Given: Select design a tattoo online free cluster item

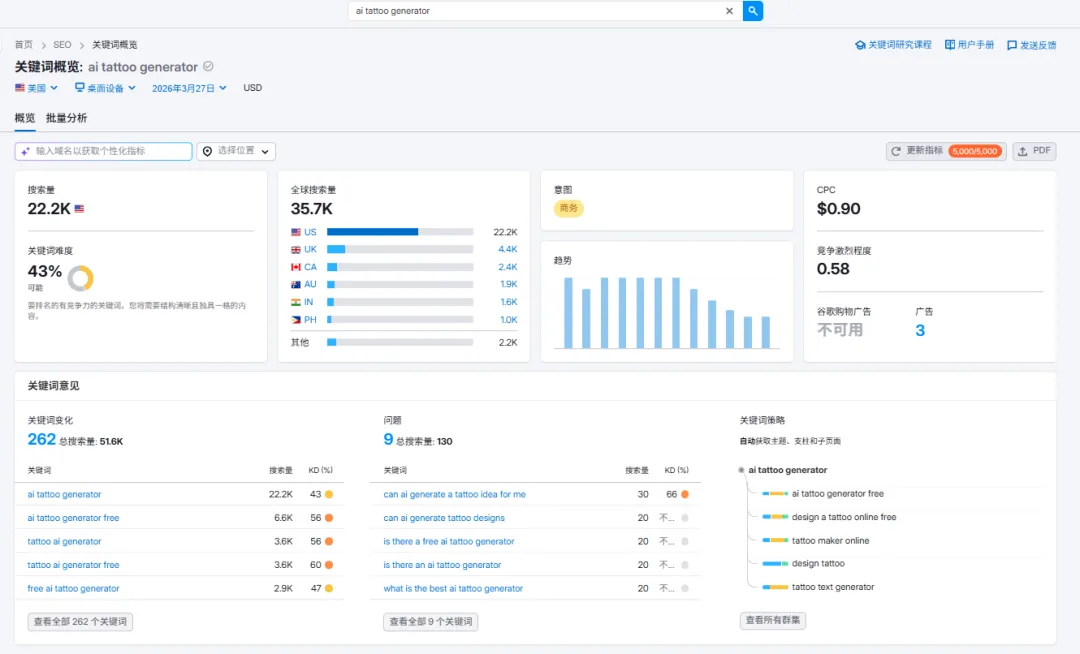Looking at the screenshot, I should [844, 517].
